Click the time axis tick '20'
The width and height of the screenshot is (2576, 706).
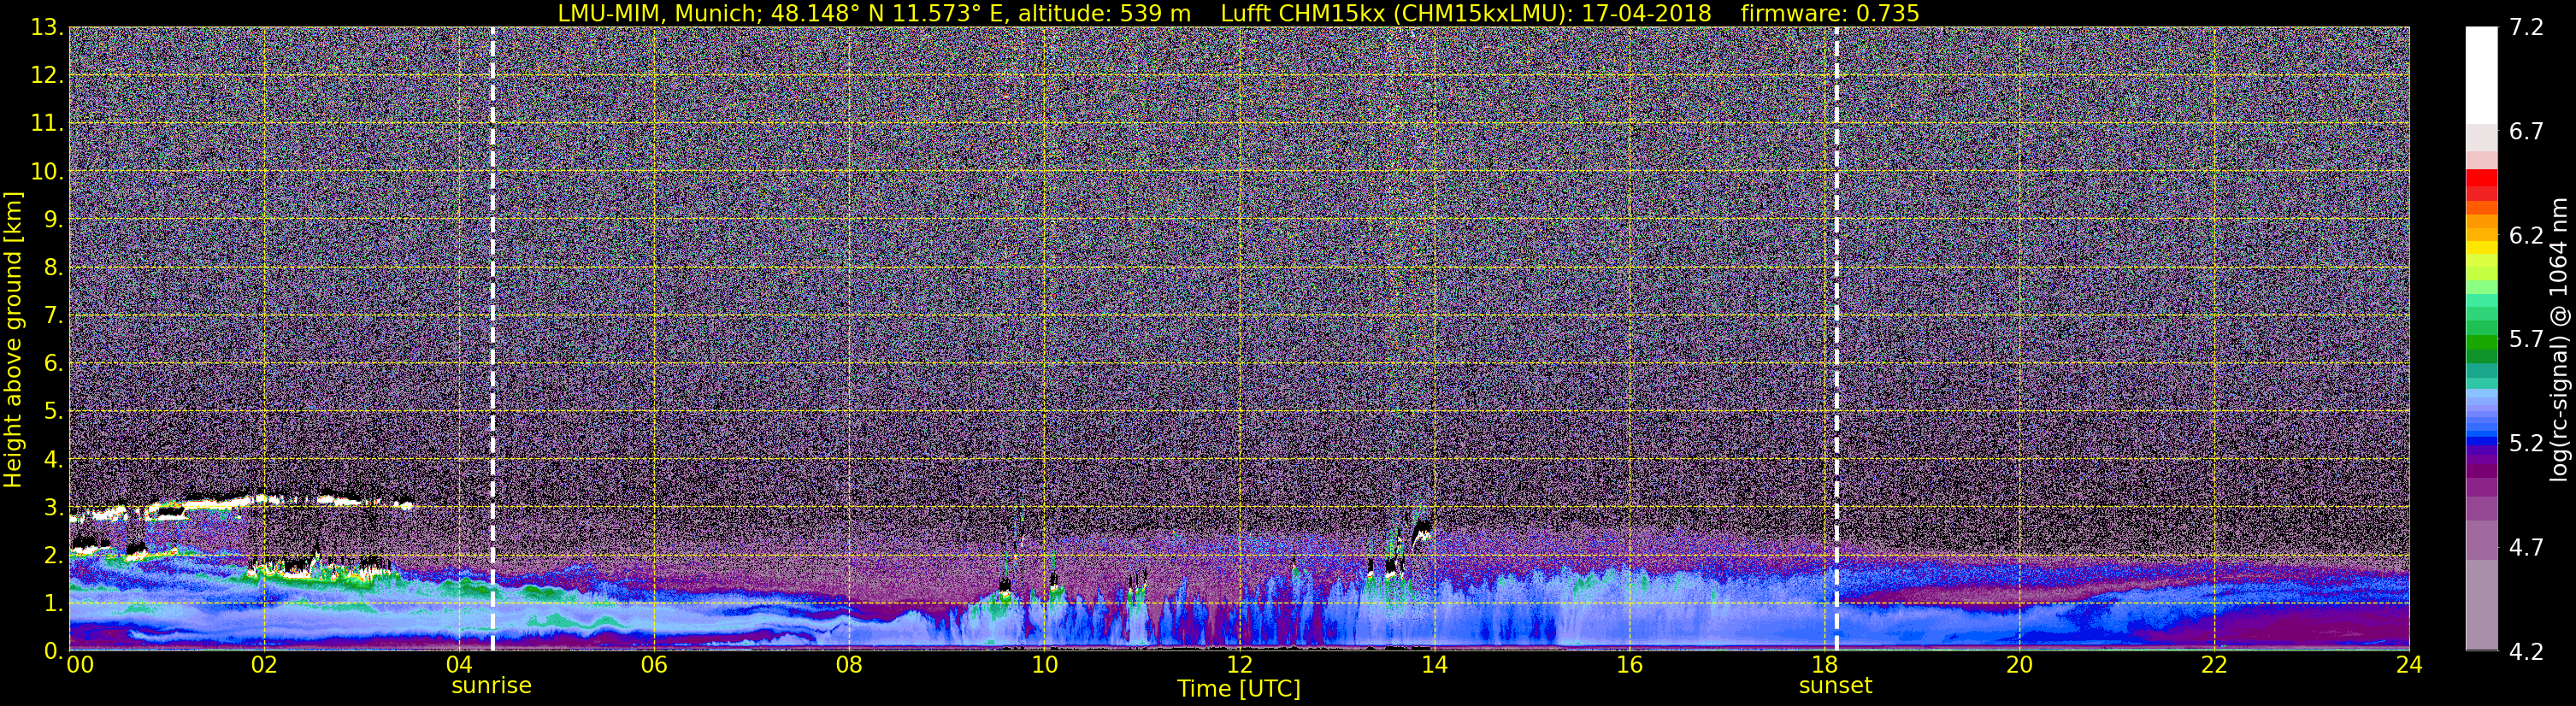pyautogui.click(x=2019, y=666)
